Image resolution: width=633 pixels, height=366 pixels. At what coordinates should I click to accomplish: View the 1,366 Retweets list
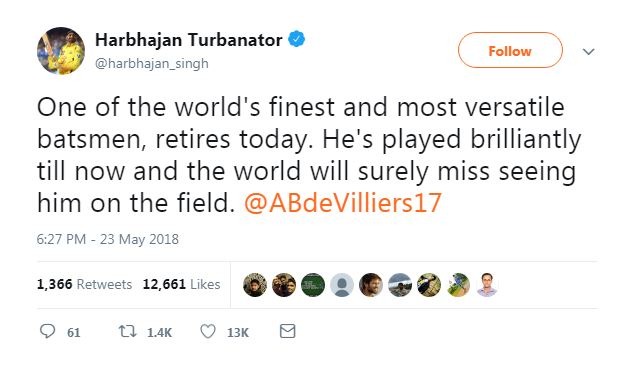click(84, 284)
